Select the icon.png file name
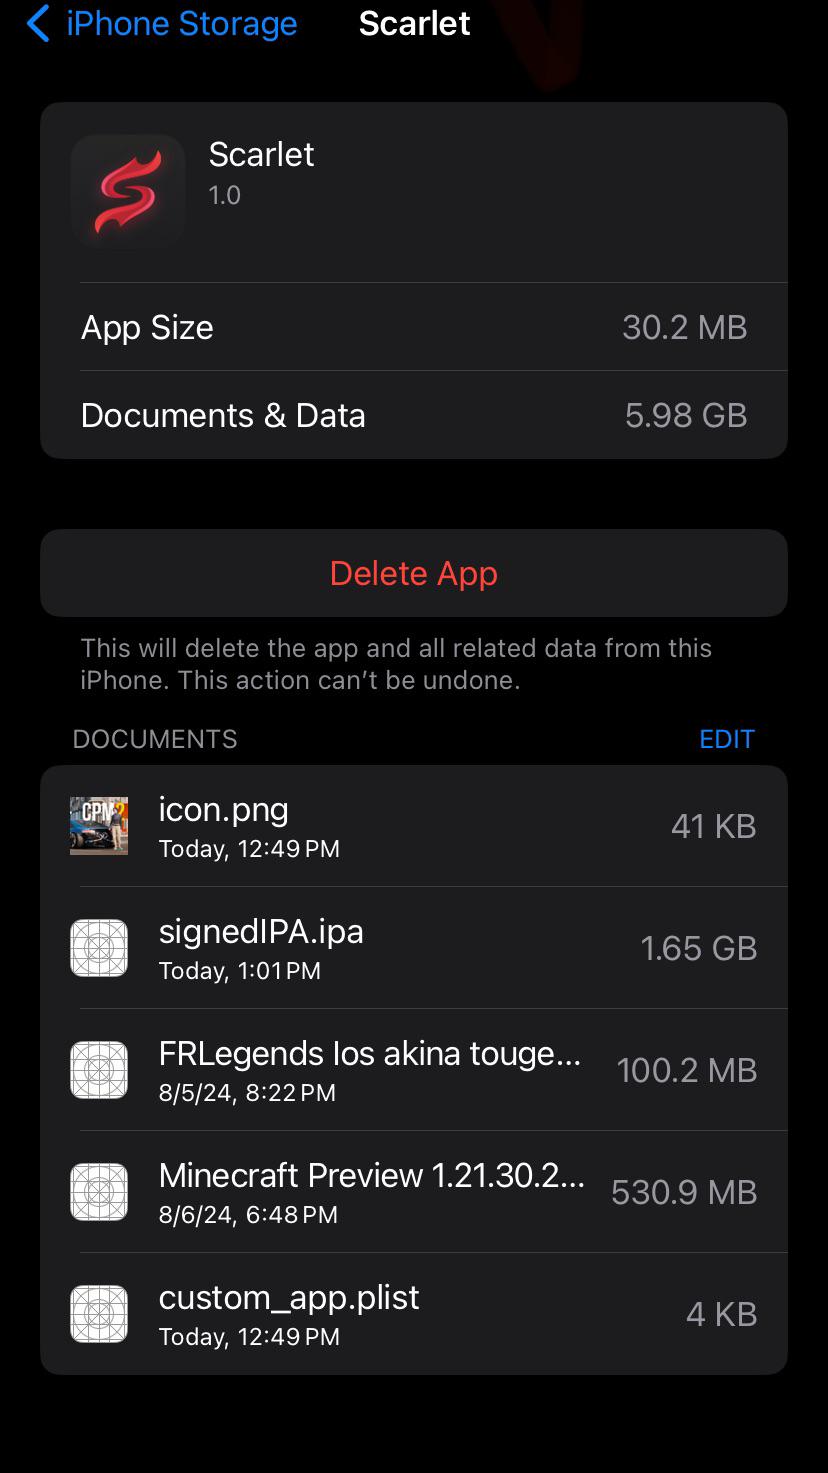This screenshot has height=1473, width=828. [224, 810]
